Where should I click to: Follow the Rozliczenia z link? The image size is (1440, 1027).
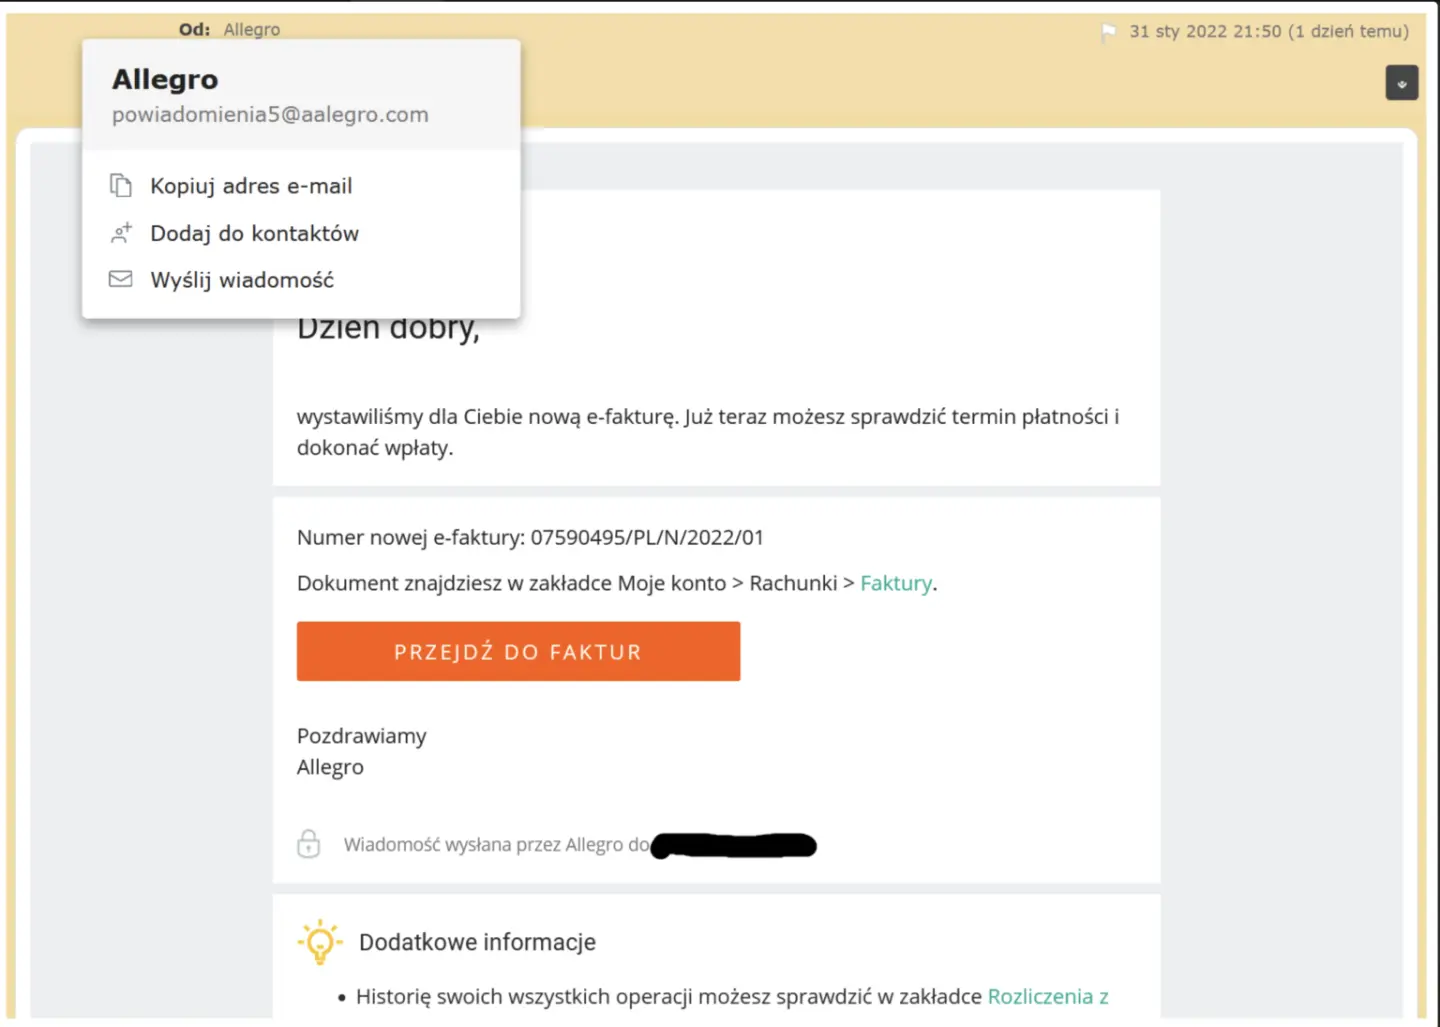point(1048,997)
